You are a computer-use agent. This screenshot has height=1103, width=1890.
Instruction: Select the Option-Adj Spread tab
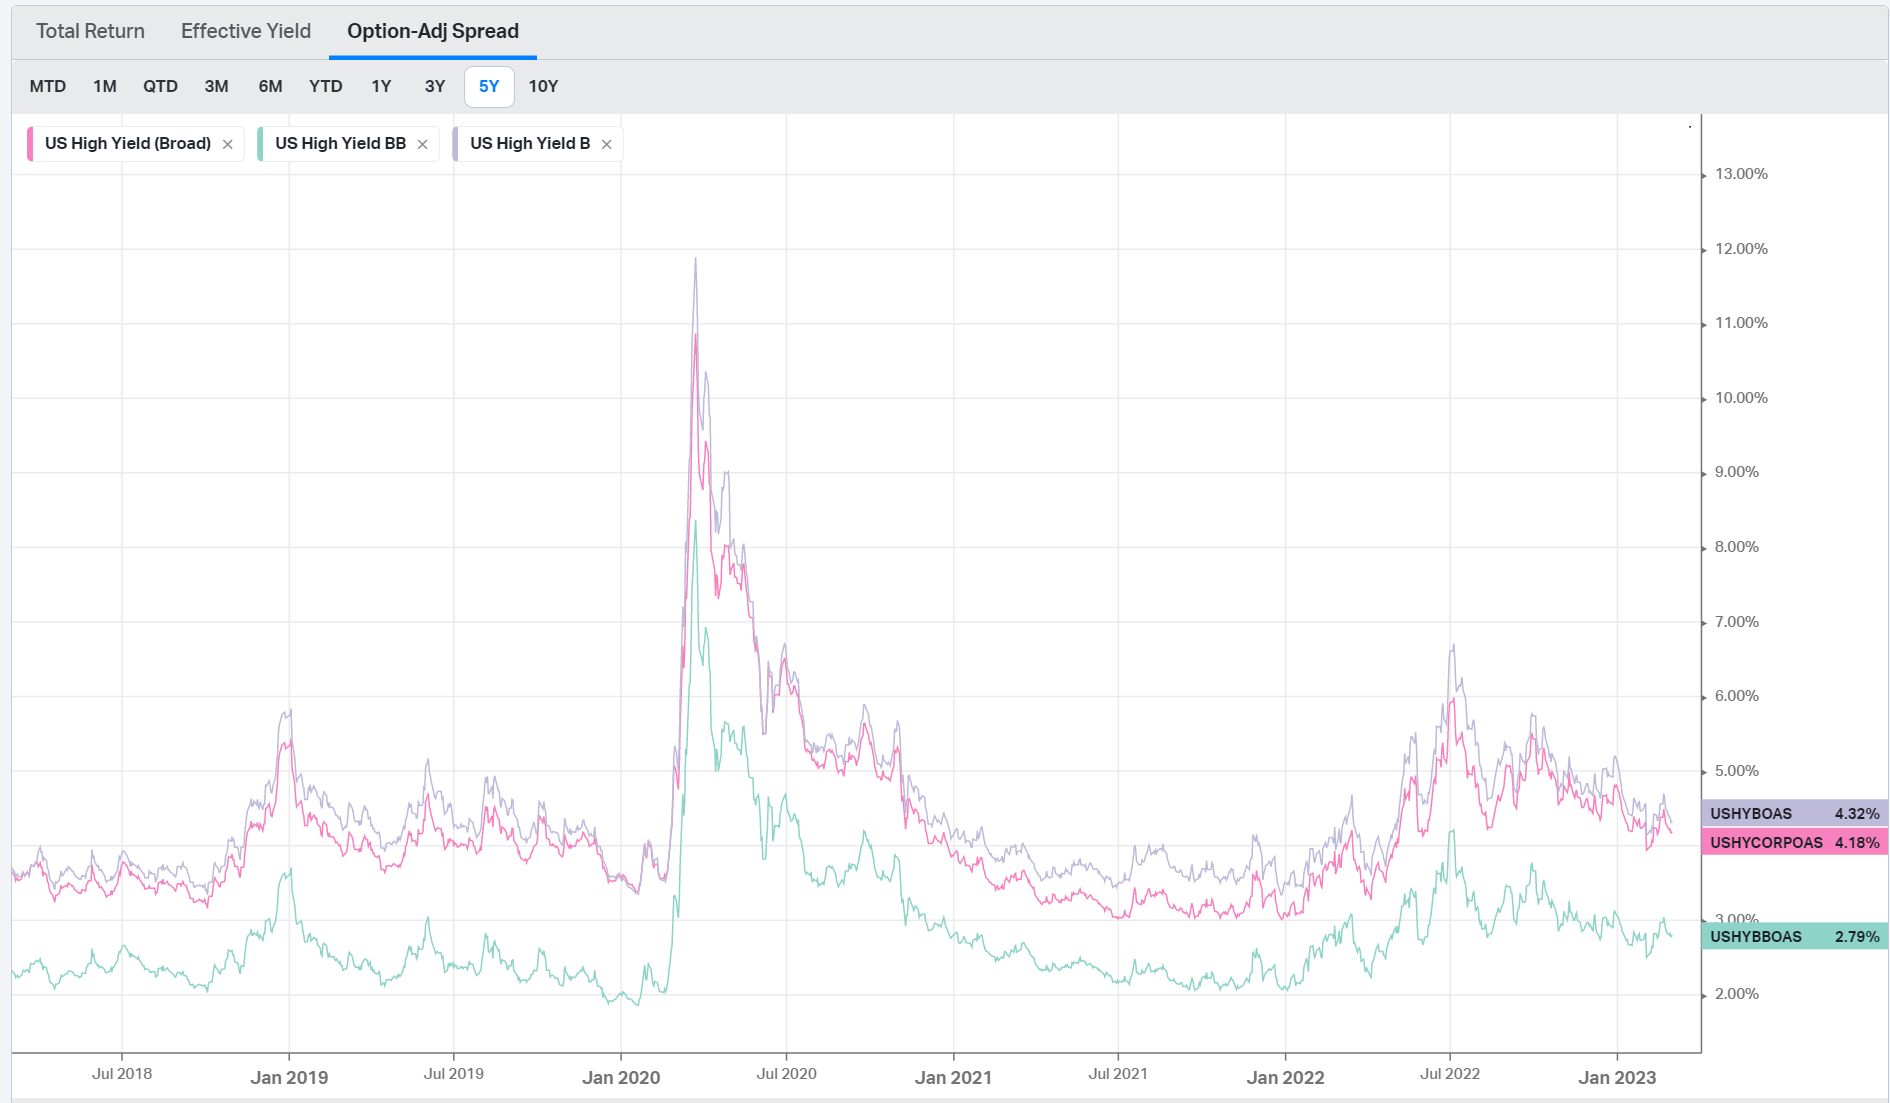(432, 31)
